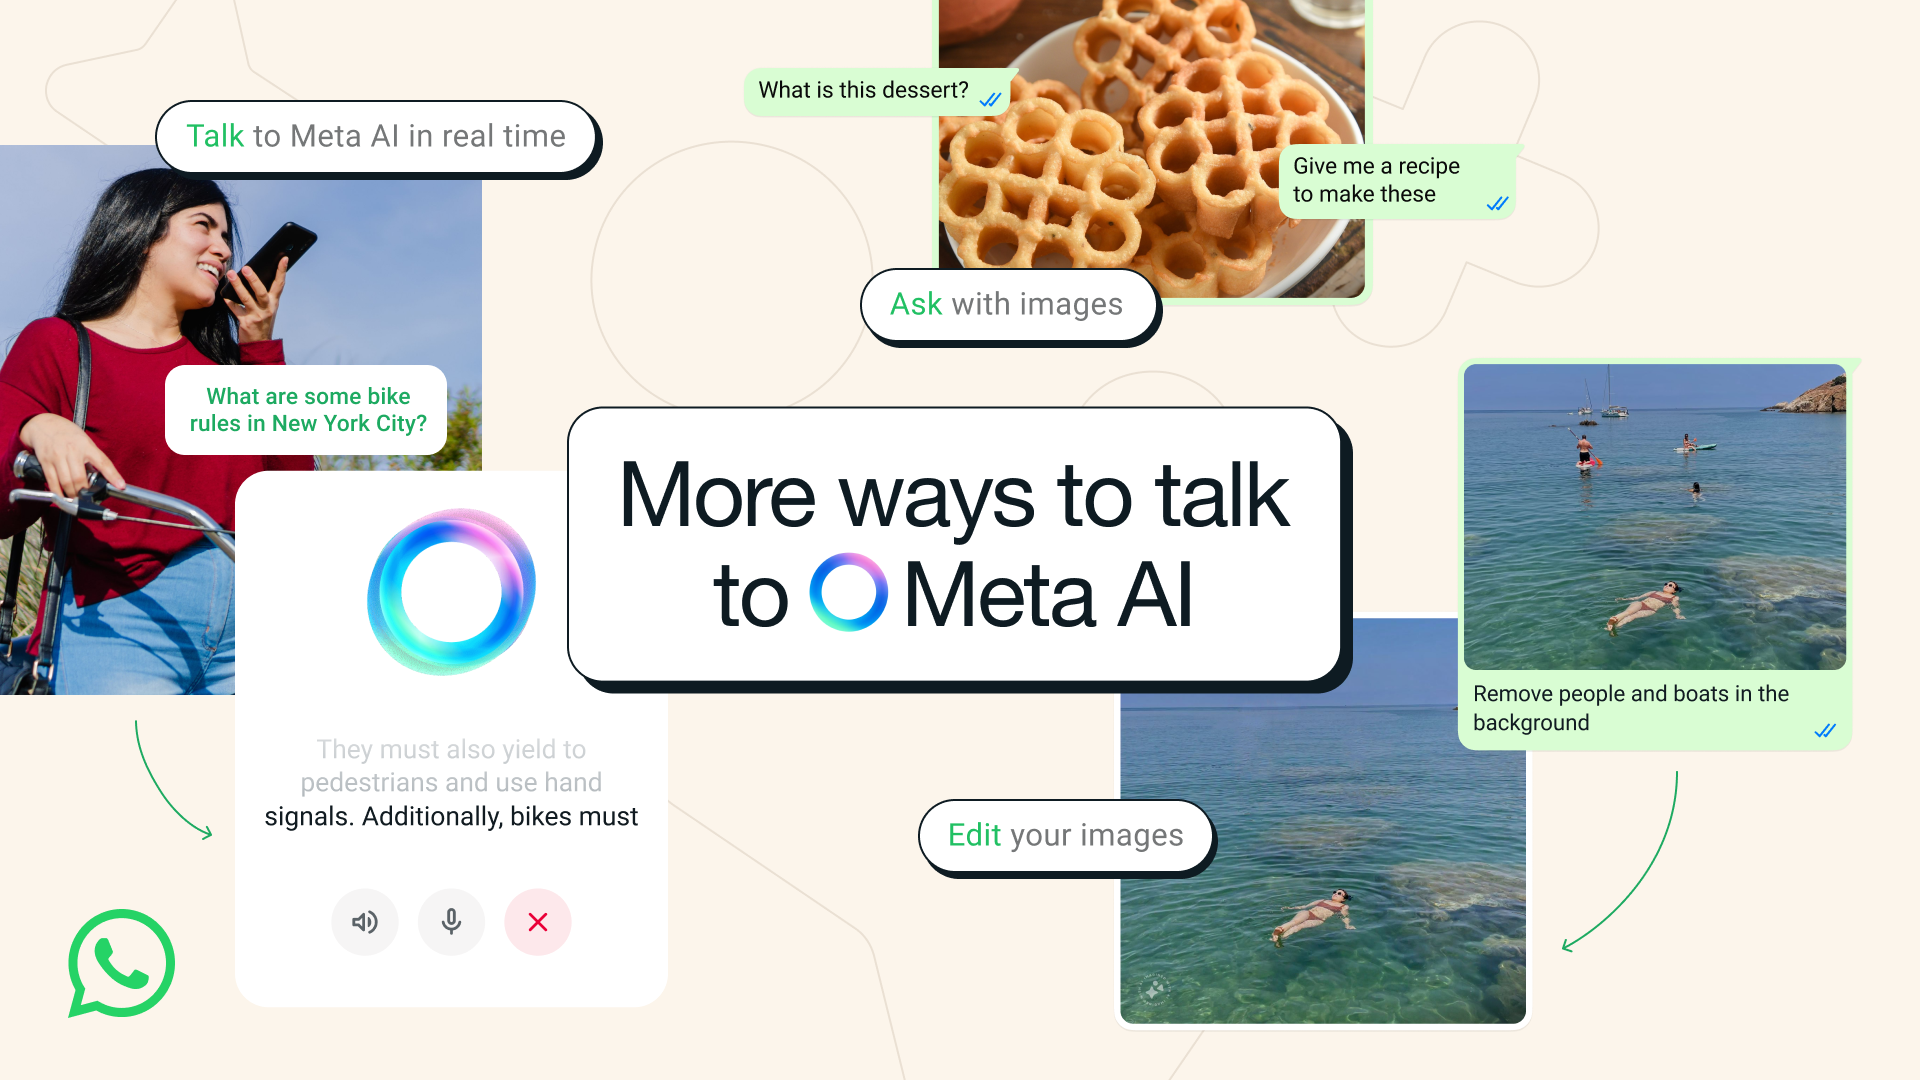Select the 'Ask with images' menu label
Viewport: 1920px width, 1080px height.
click(x=1005, y=305)
